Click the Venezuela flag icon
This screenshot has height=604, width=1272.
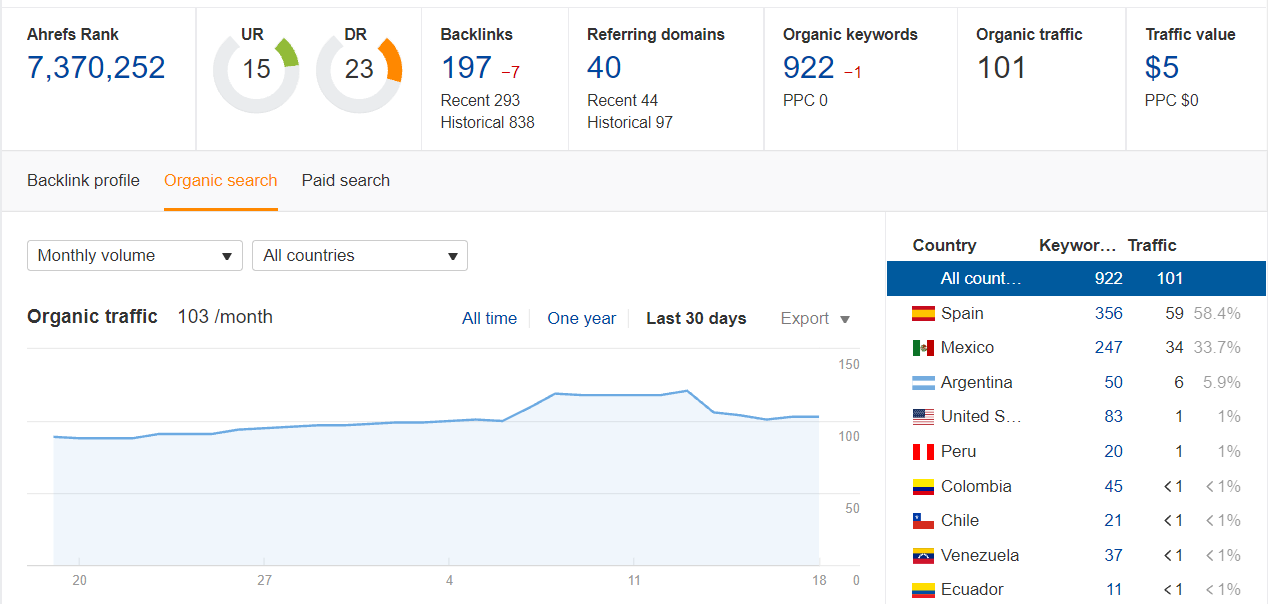[923, 556]
